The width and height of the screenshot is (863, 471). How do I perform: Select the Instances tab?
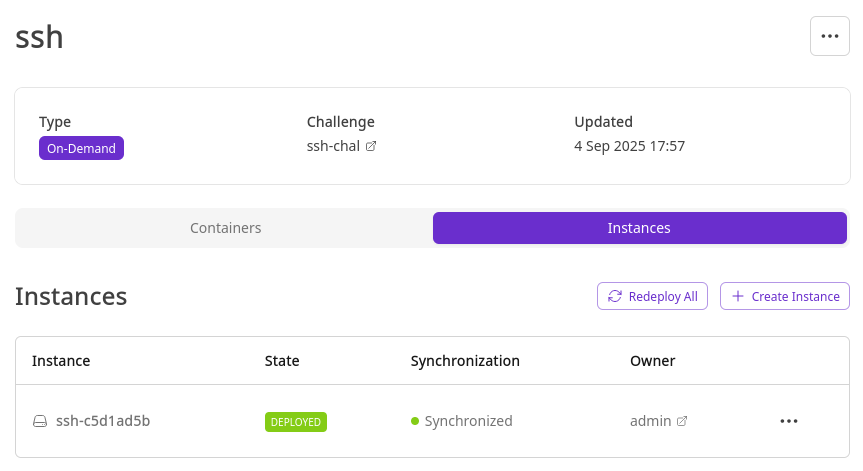639,228
